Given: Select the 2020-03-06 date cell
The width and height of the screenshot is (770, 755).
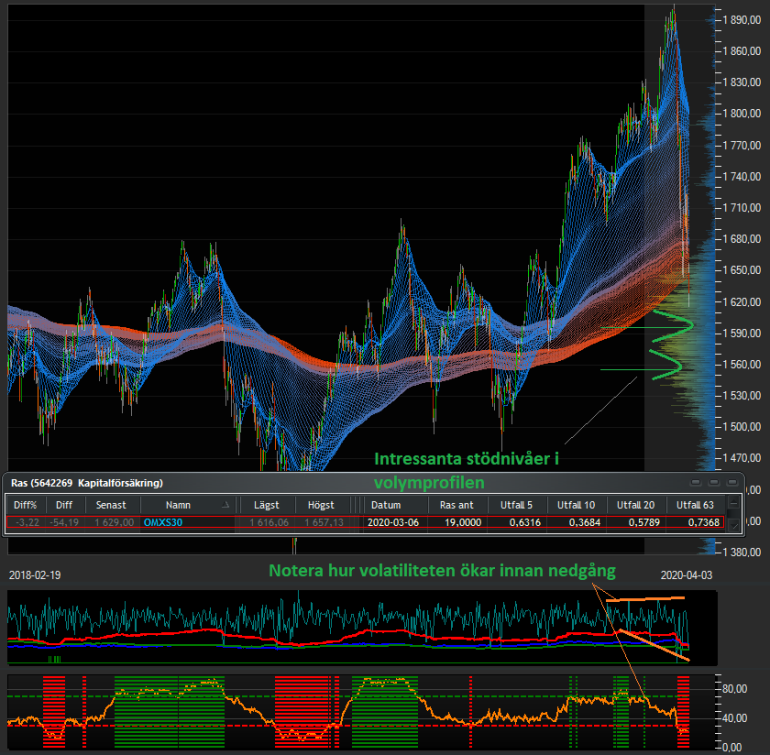Looking at the screenshot, I should pyautogui.click(x=392, y=522).
